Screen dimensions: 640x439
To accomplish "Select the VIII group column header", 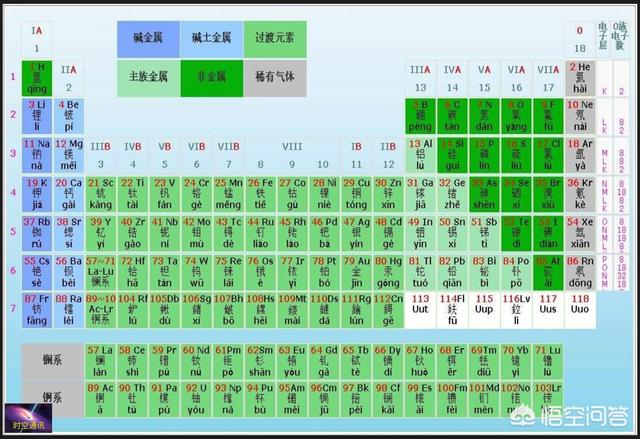I will coord(292,146).
